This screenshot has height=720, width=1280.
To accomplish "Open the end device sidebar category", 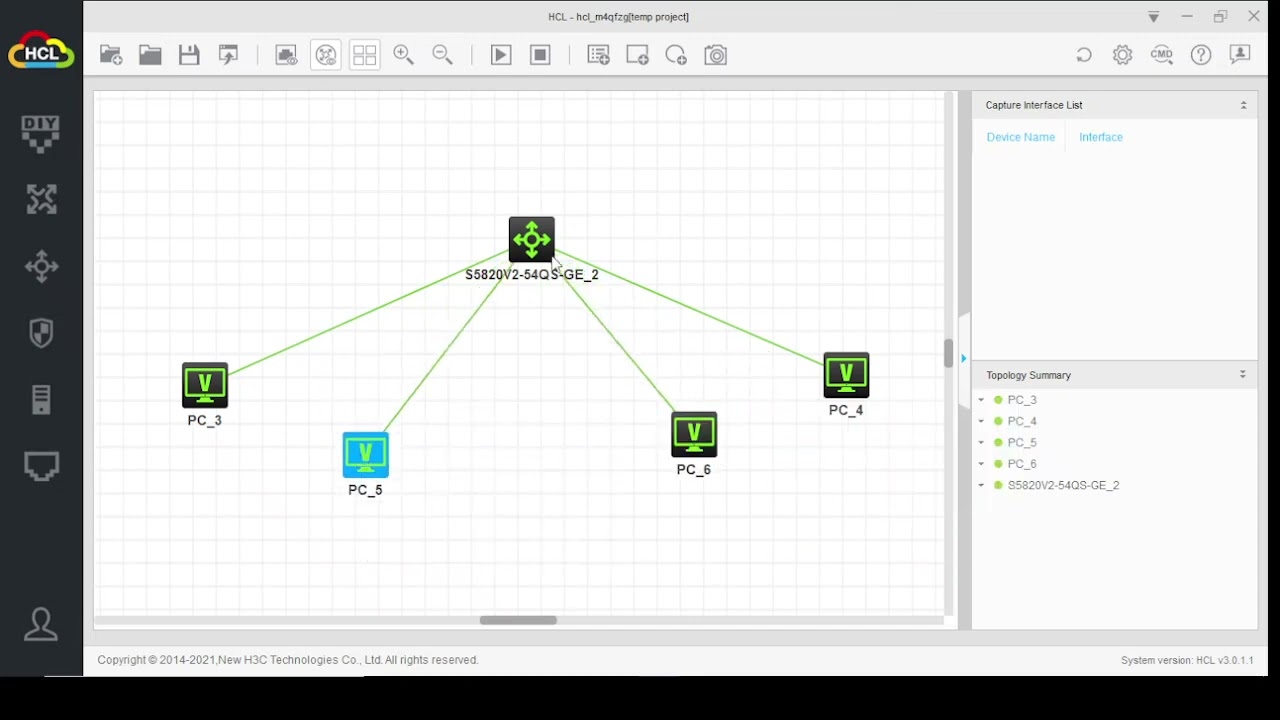I will [x=41, y=399].
